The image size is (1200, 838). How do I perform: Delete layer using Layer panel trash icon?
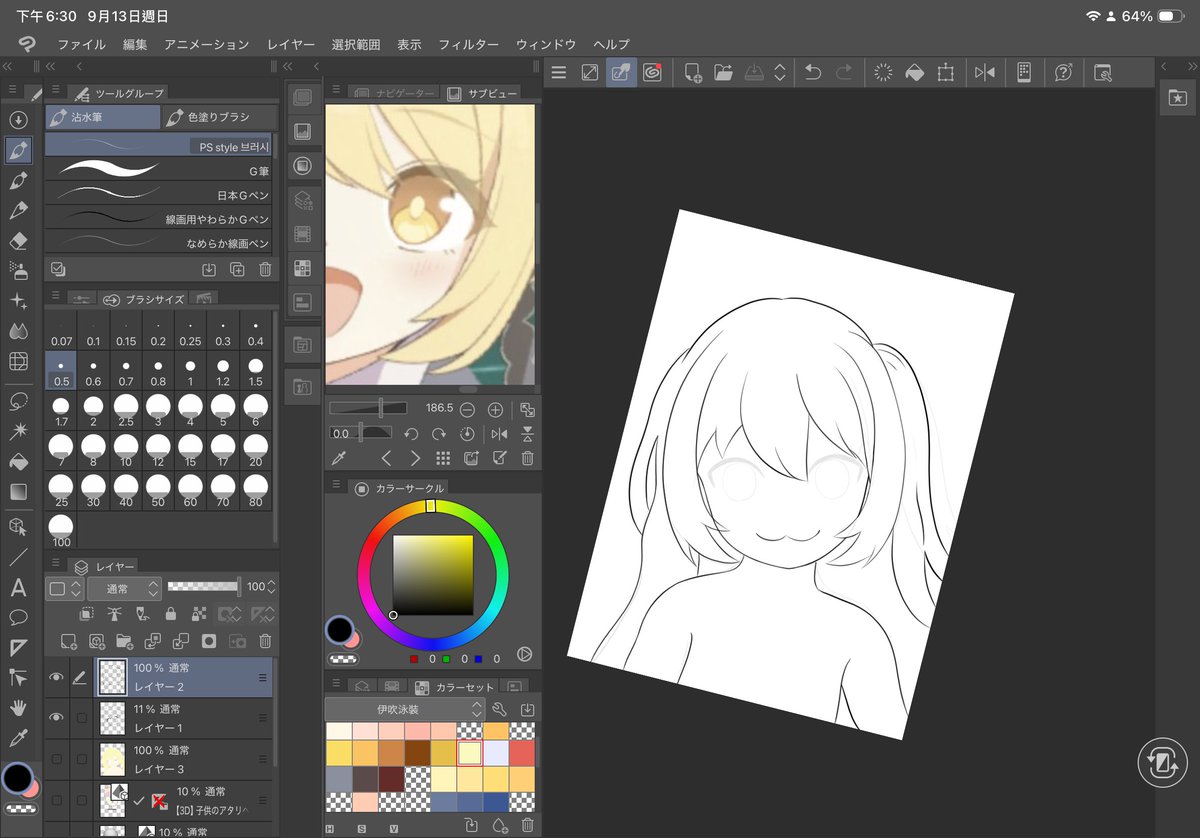coord(266,641)
